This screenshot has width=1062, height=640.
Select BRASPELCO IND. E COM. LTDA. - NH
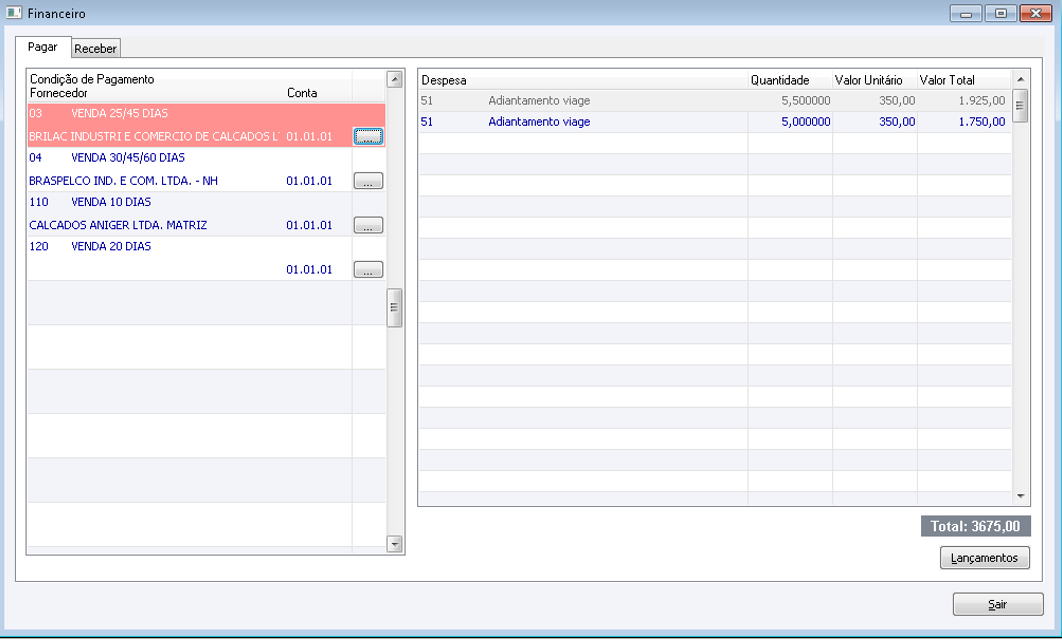coord(123,181)
